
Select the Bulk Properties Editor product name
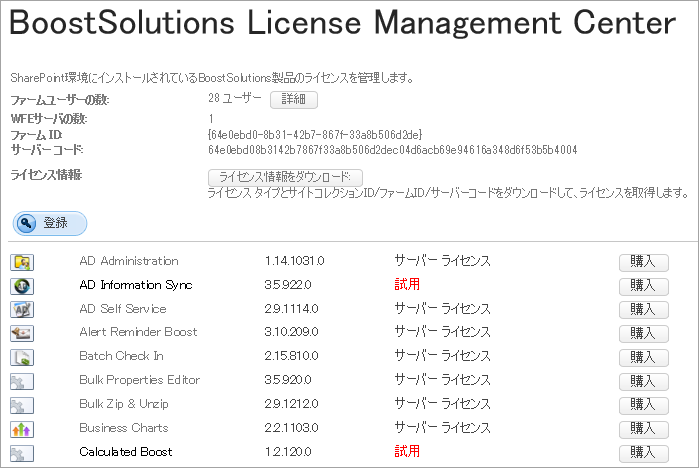coord(140,380)
